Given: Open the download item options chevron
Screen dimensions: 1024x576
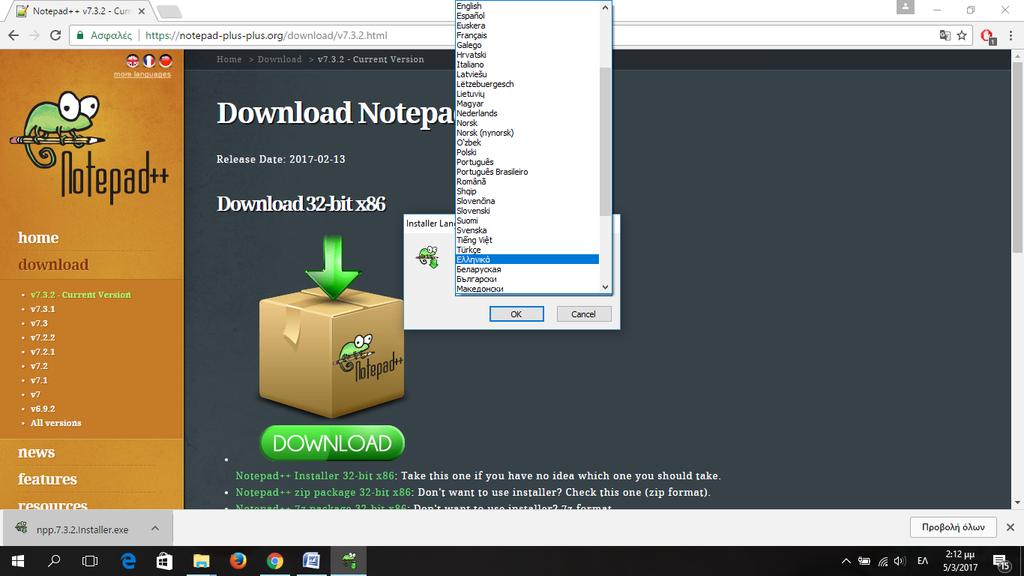Looking at the screenshot, I should tap(155, 528).
